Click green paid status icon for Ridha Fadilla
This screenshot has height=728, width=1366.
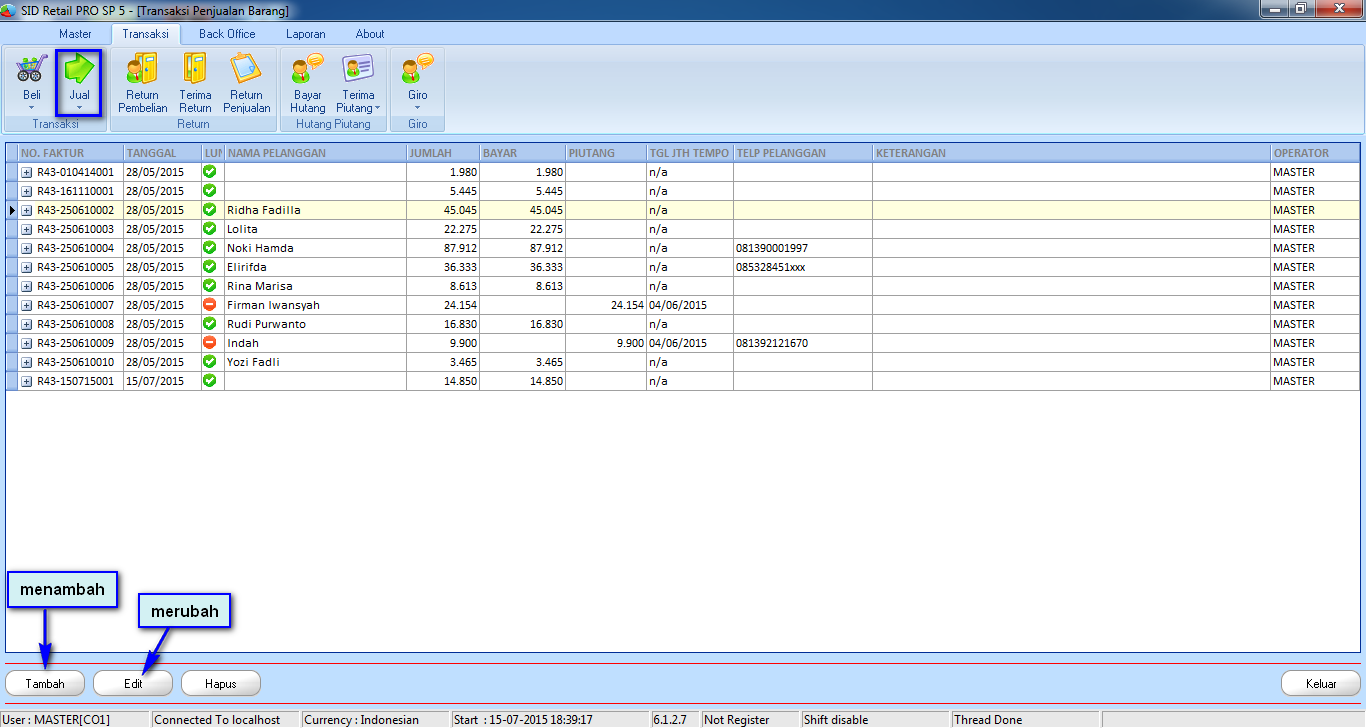[x=210, y=210]
